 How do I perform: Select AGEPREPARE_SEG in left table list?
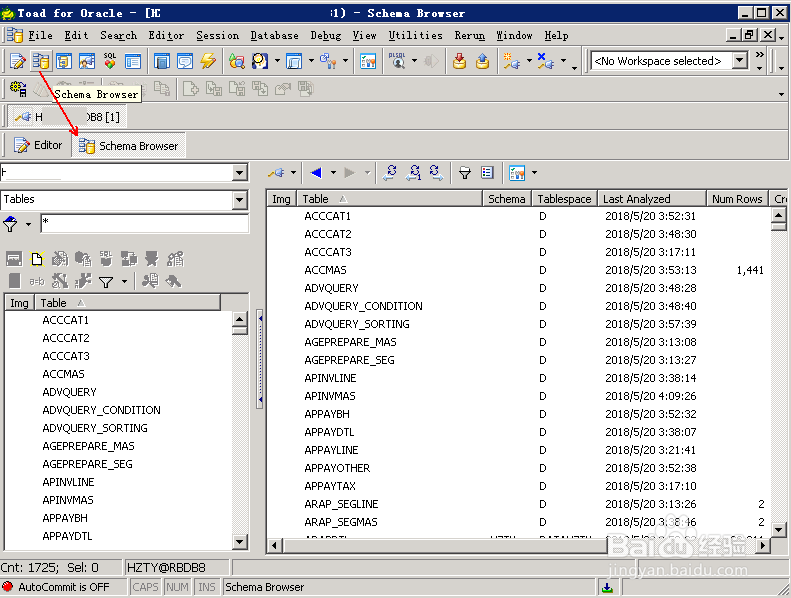[x=87, y=464]
